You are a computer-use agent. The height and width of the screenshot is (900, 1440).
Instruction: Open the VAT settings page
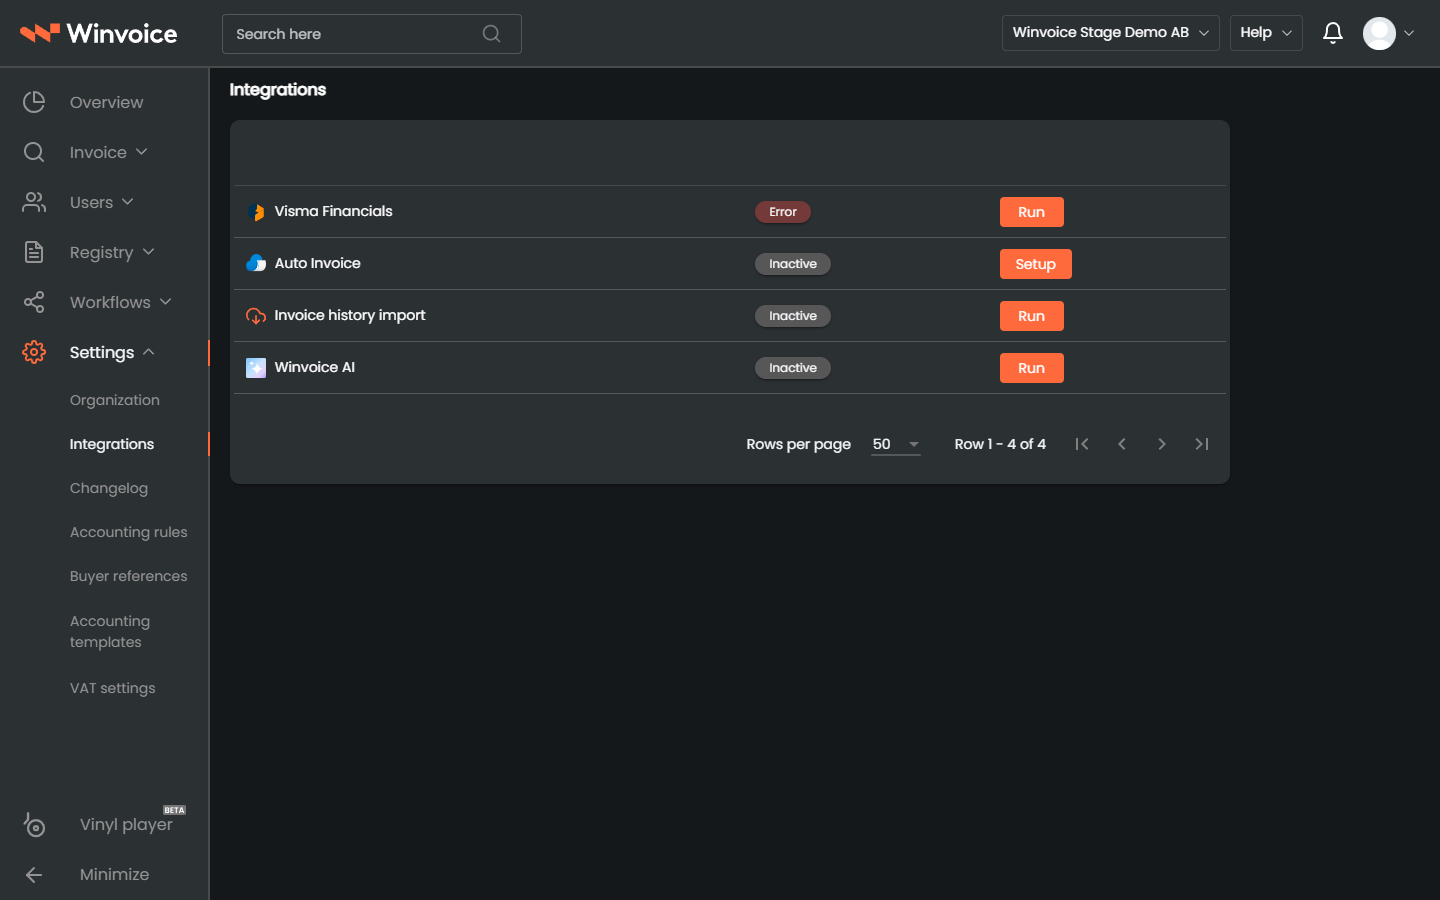point(113,688)
